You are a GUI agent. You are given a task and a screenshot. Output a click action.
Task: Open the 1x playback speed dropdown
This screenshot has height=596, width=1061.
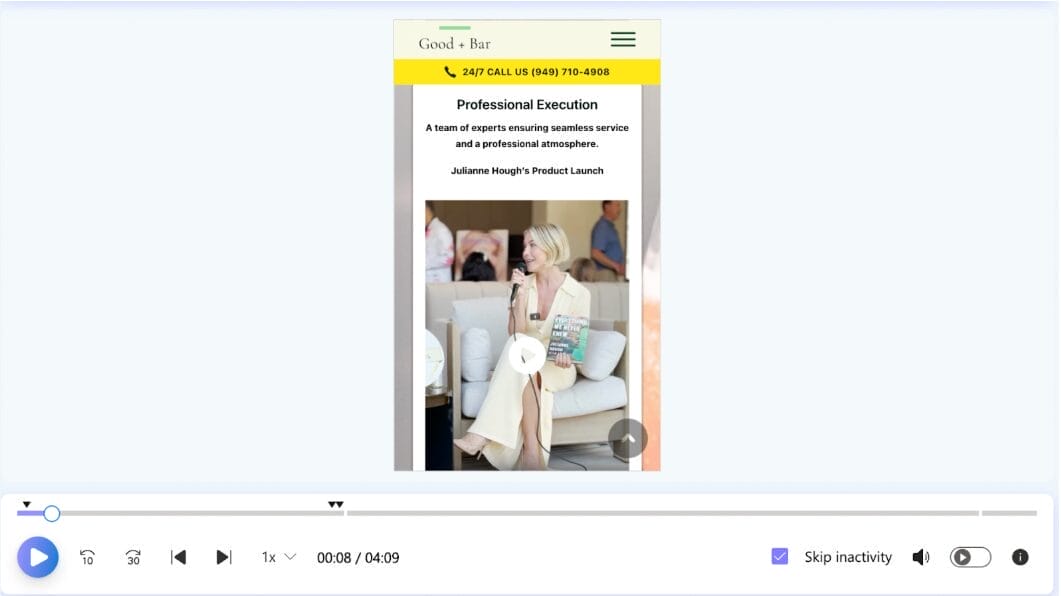pyautogui.click(x=279, y=557)
